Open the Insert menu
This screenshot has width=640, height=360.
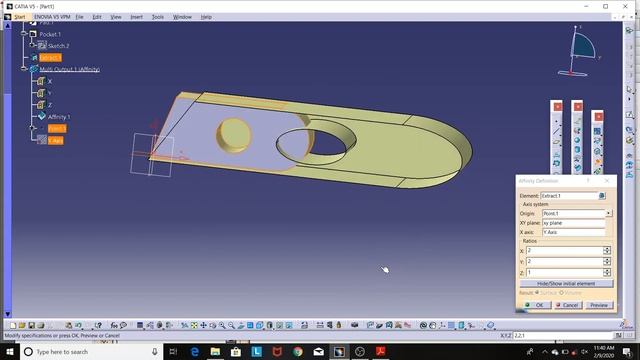136,17
